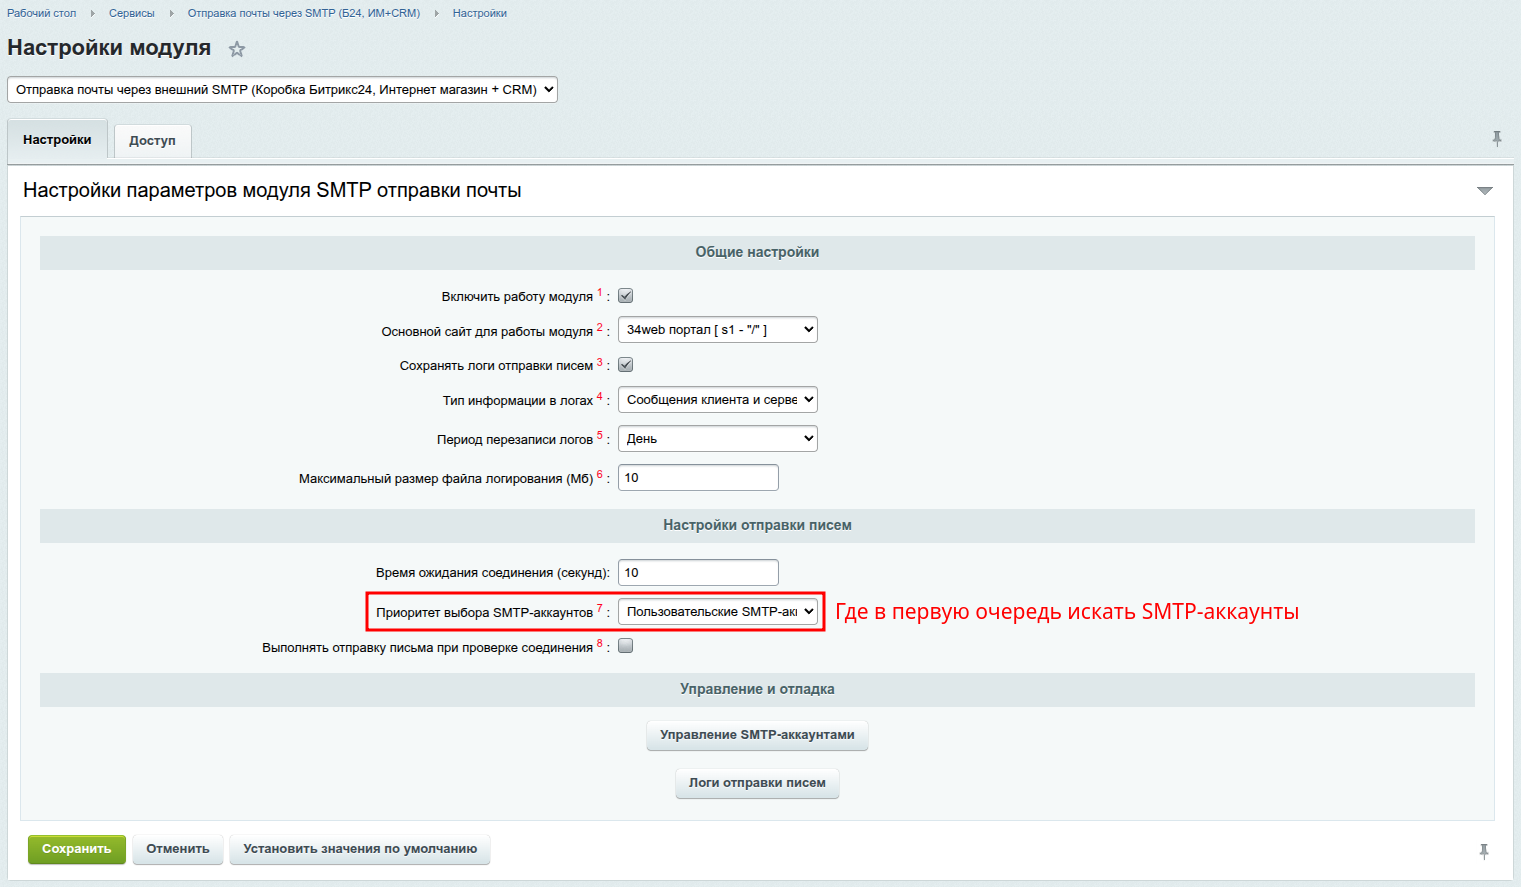This screenshot has height=887, width=1521.
Task: Click the 'Общие настройки' section heading
Action: pyautogui.click(x=757, y=252)
